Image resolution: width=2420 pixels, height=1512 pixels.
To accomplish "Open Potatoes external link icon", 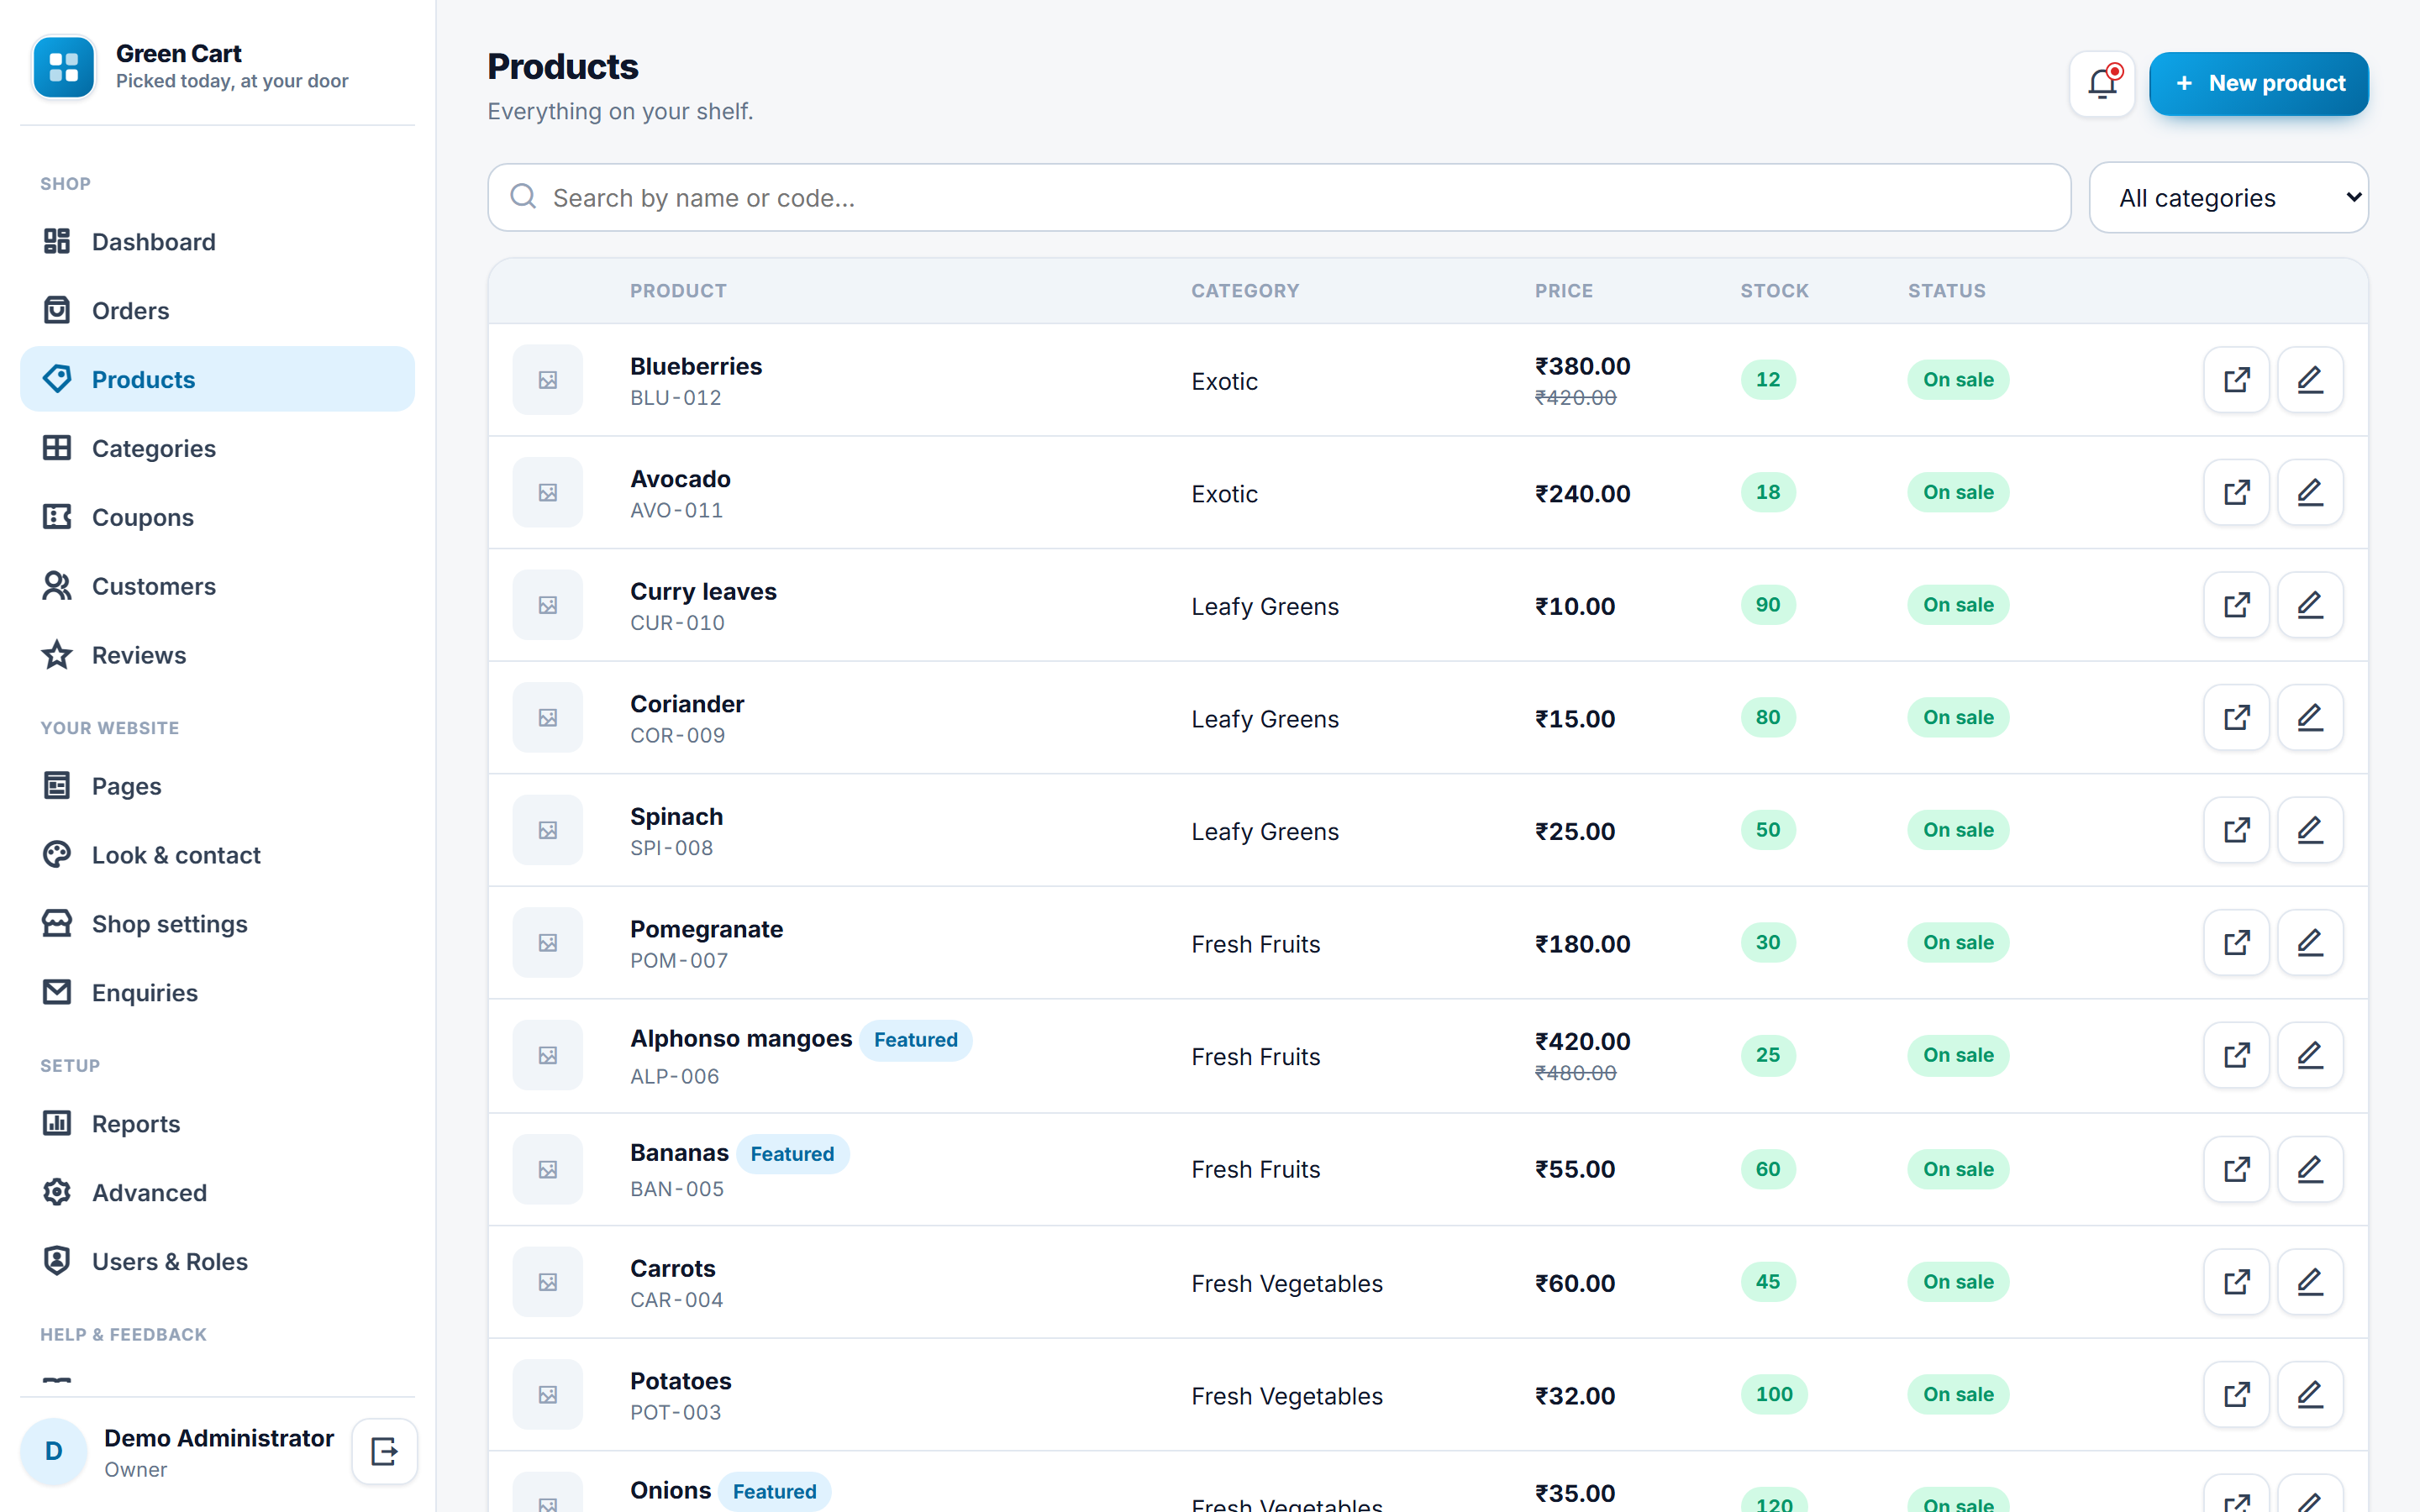I will tap(2236, 1394).
